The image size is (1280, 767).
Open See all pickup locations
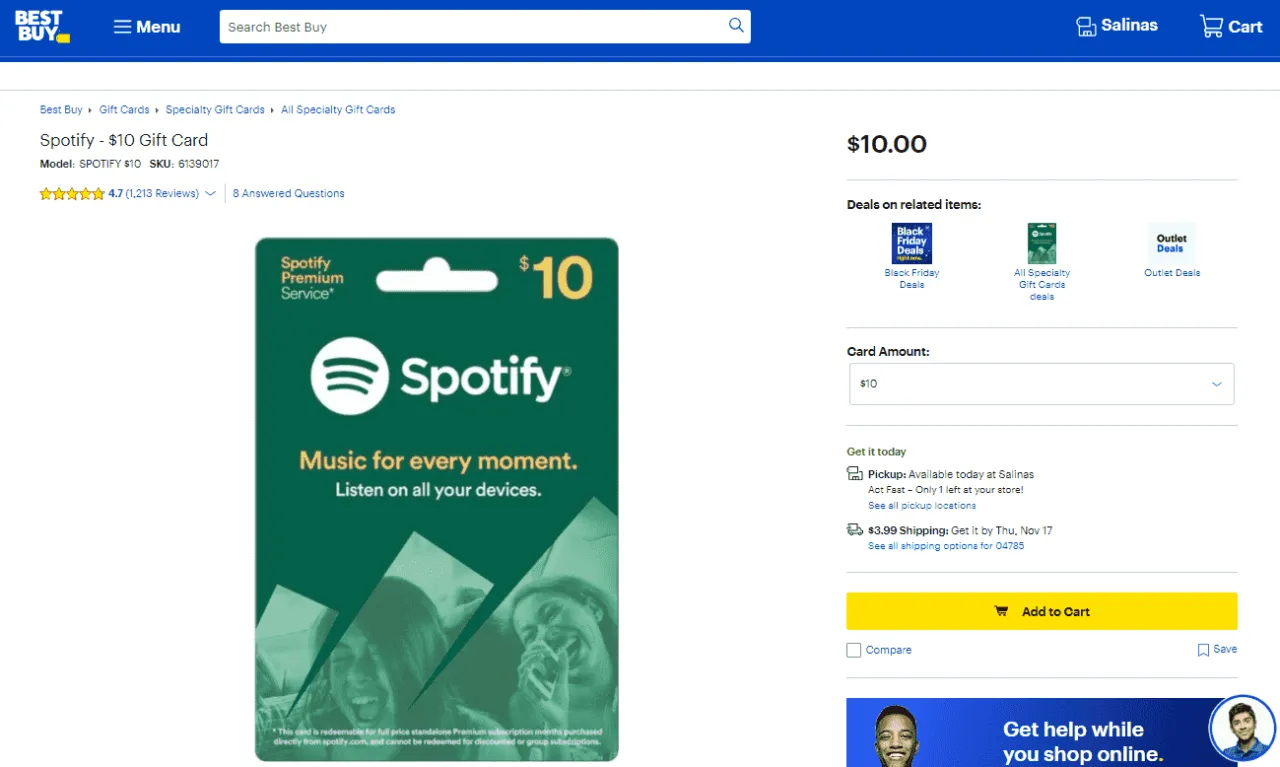coord(921,505)
